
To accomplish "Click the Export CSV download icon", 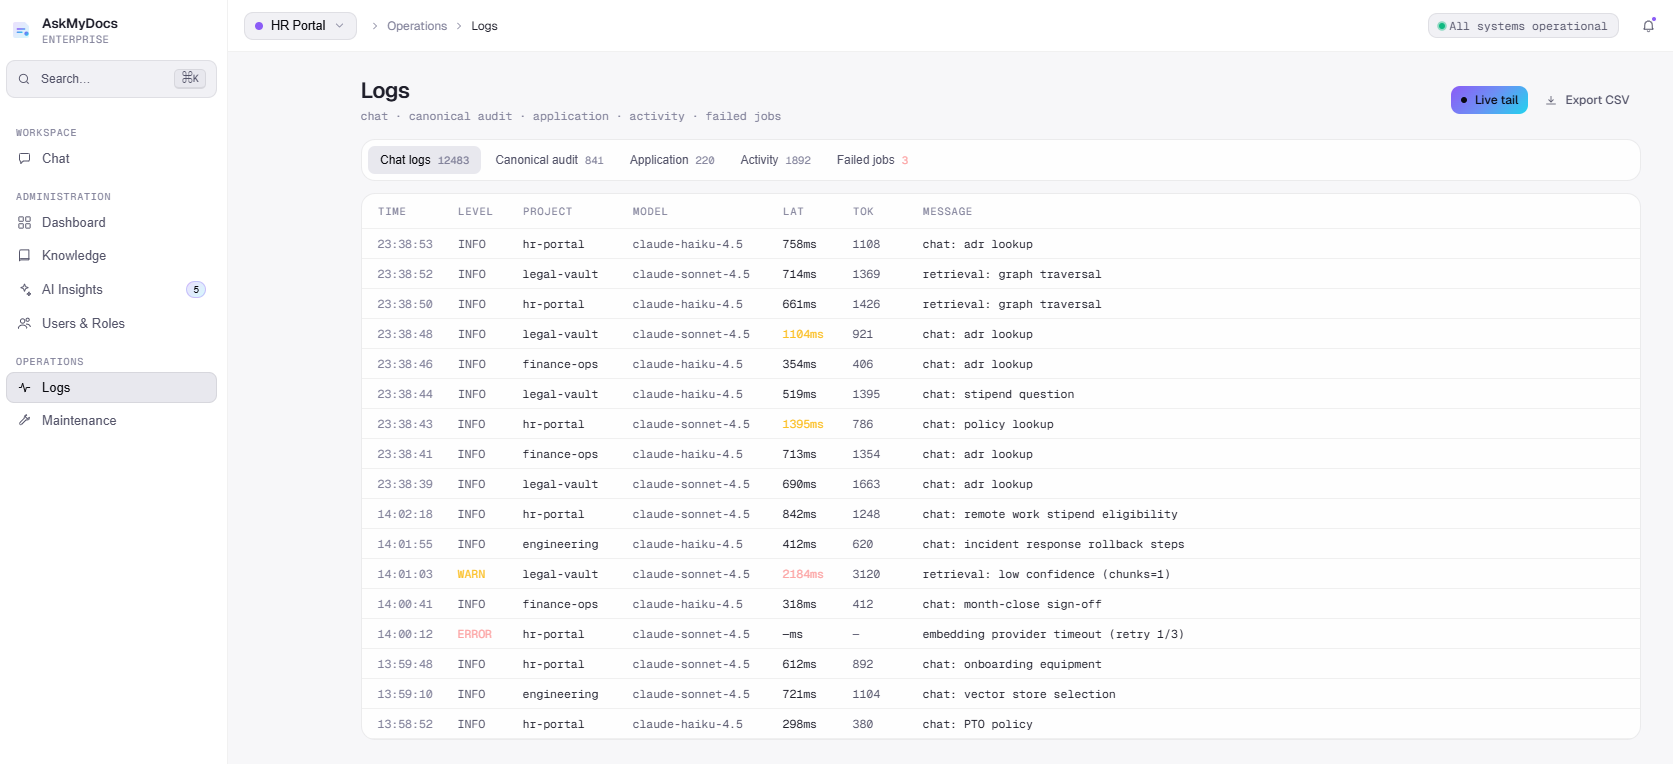I will (1551, 100).
